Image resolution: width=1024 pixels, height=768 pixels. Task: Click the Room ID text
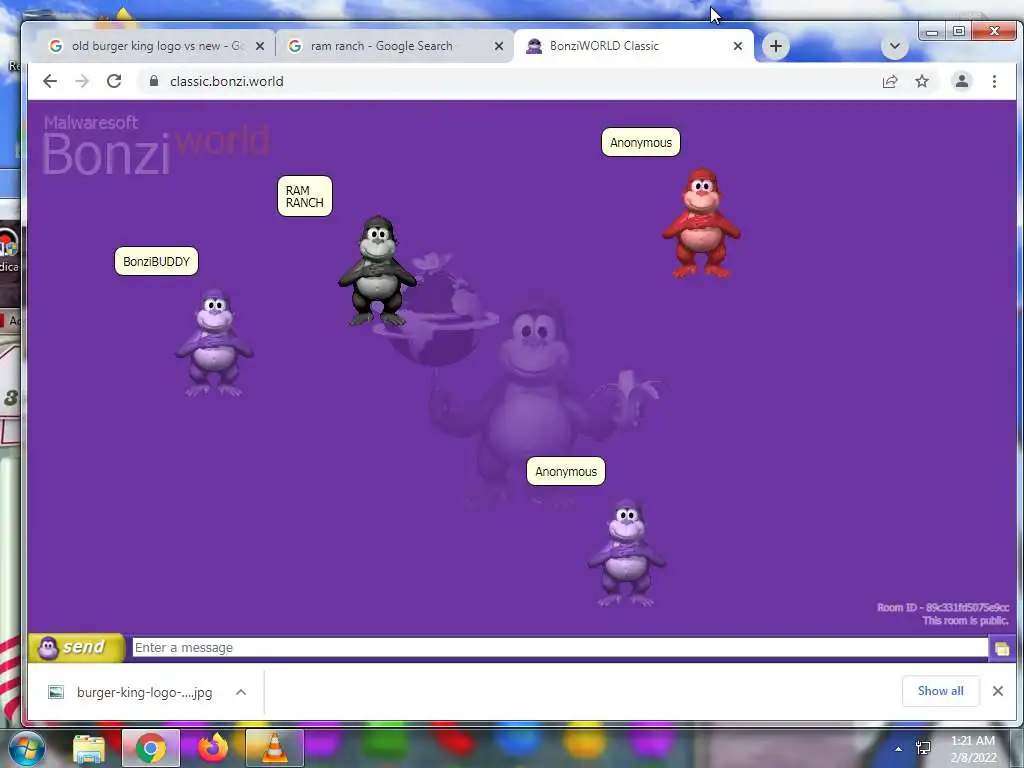pos(943,607)
